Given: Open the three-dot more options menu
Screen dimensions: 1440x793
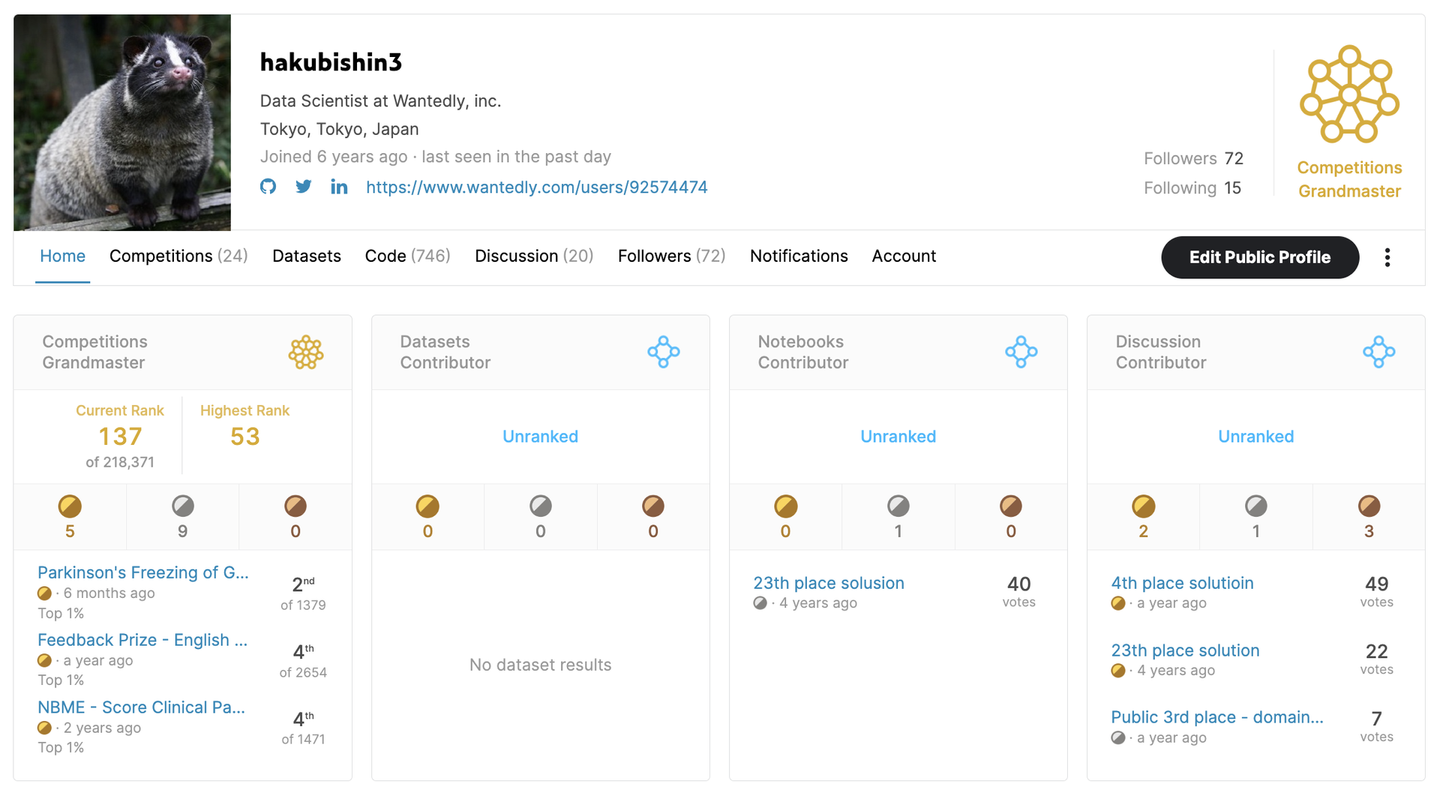Looking at the screenshot, I should [x=1387, y=258].
